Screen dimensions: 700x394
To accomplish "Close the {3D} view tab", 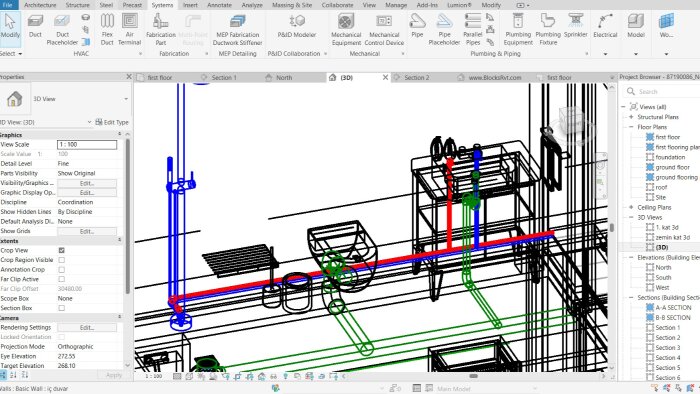I will (x=385, y=77).
